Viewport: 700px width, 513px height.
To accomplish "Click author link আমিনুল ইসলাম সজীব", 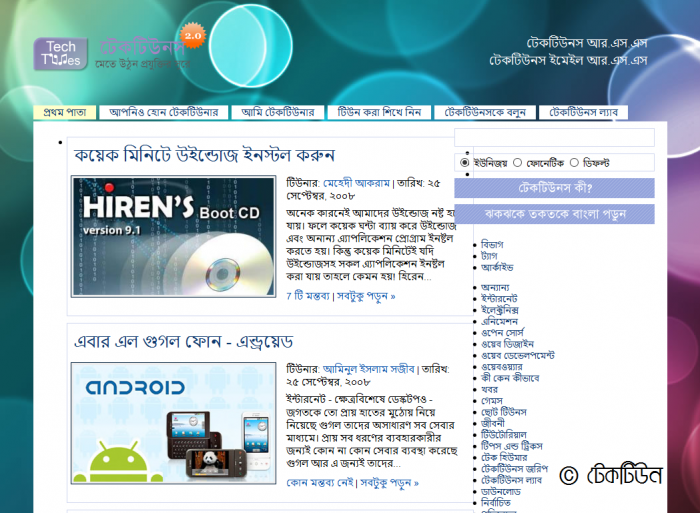I will (x=369, y=369).
